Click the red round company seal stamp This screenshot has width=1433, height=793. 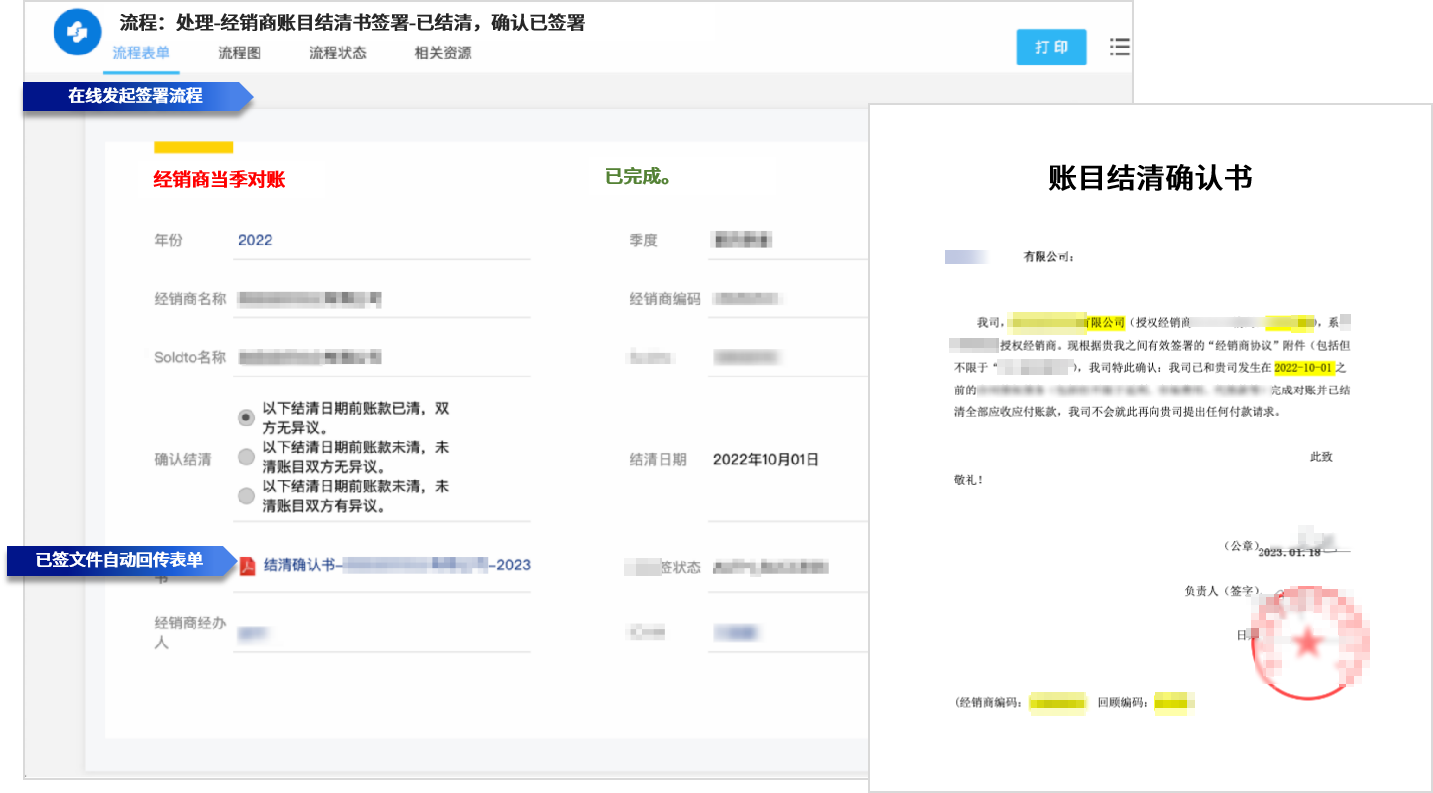click(x=1309, y=644)
